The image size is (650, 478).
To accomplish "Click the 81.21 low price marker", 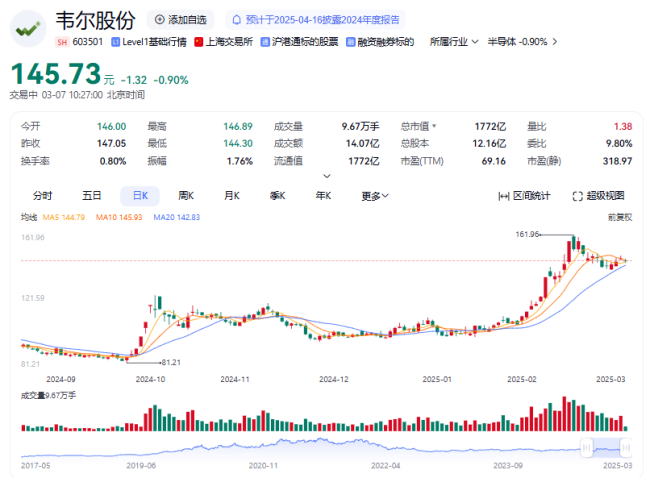I will [171, 362].
